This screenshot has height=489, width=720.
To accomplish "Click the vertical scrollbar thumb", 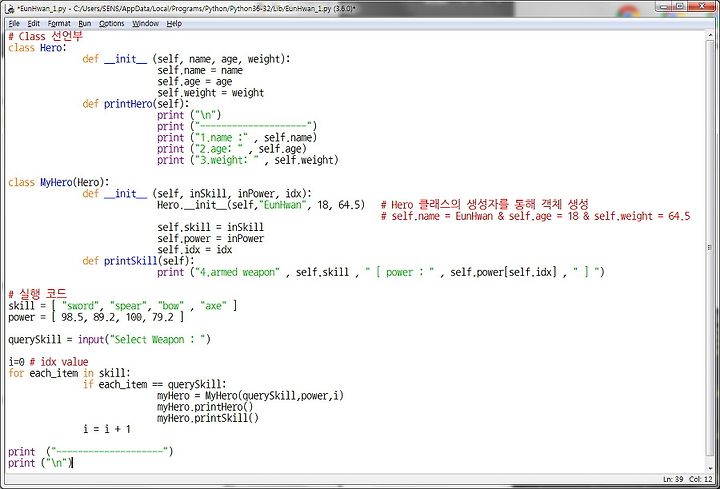I will point(710,248).
